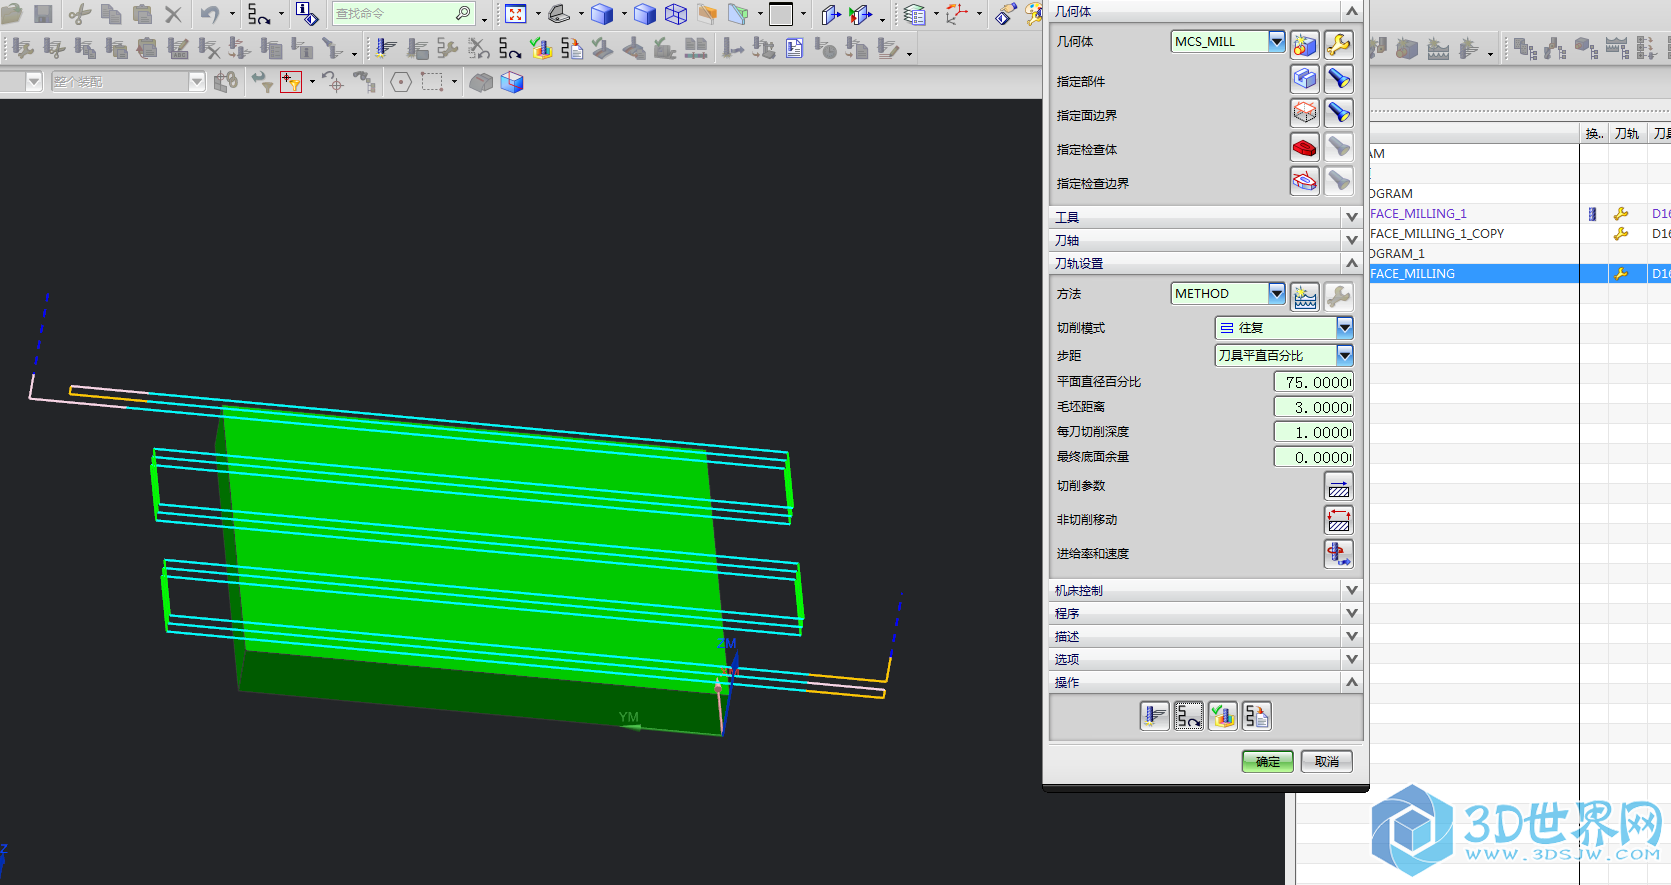Click the new method icon beside METHOD
1671x885 pixels.
click(1305, 296)
